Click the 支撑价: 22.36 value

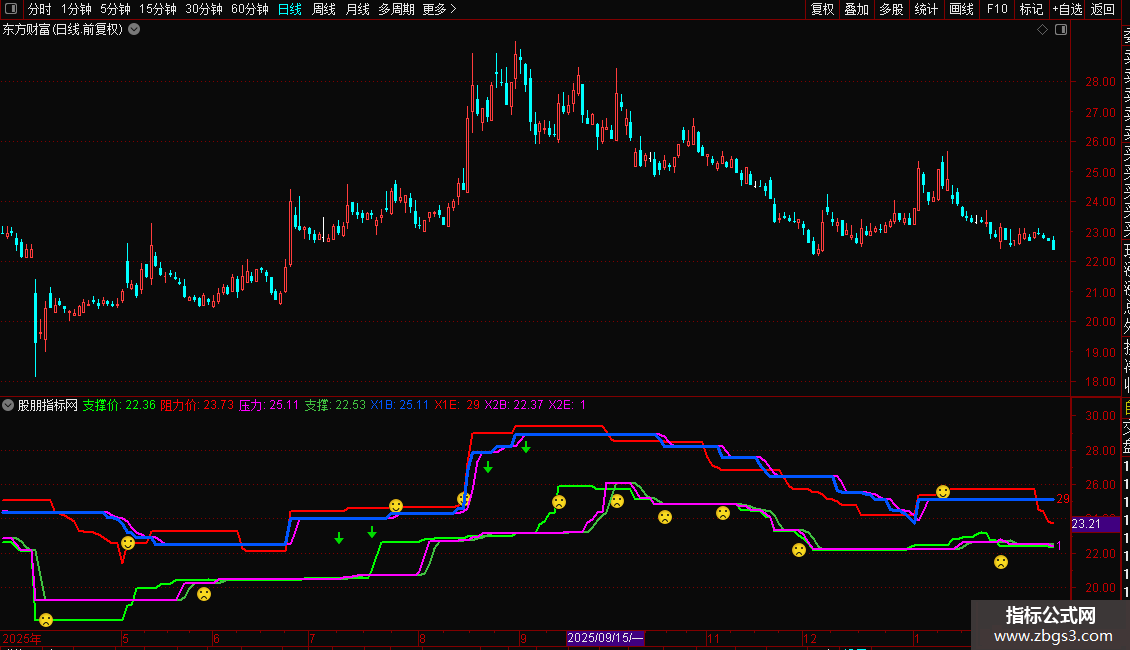(x=119, y=405)
